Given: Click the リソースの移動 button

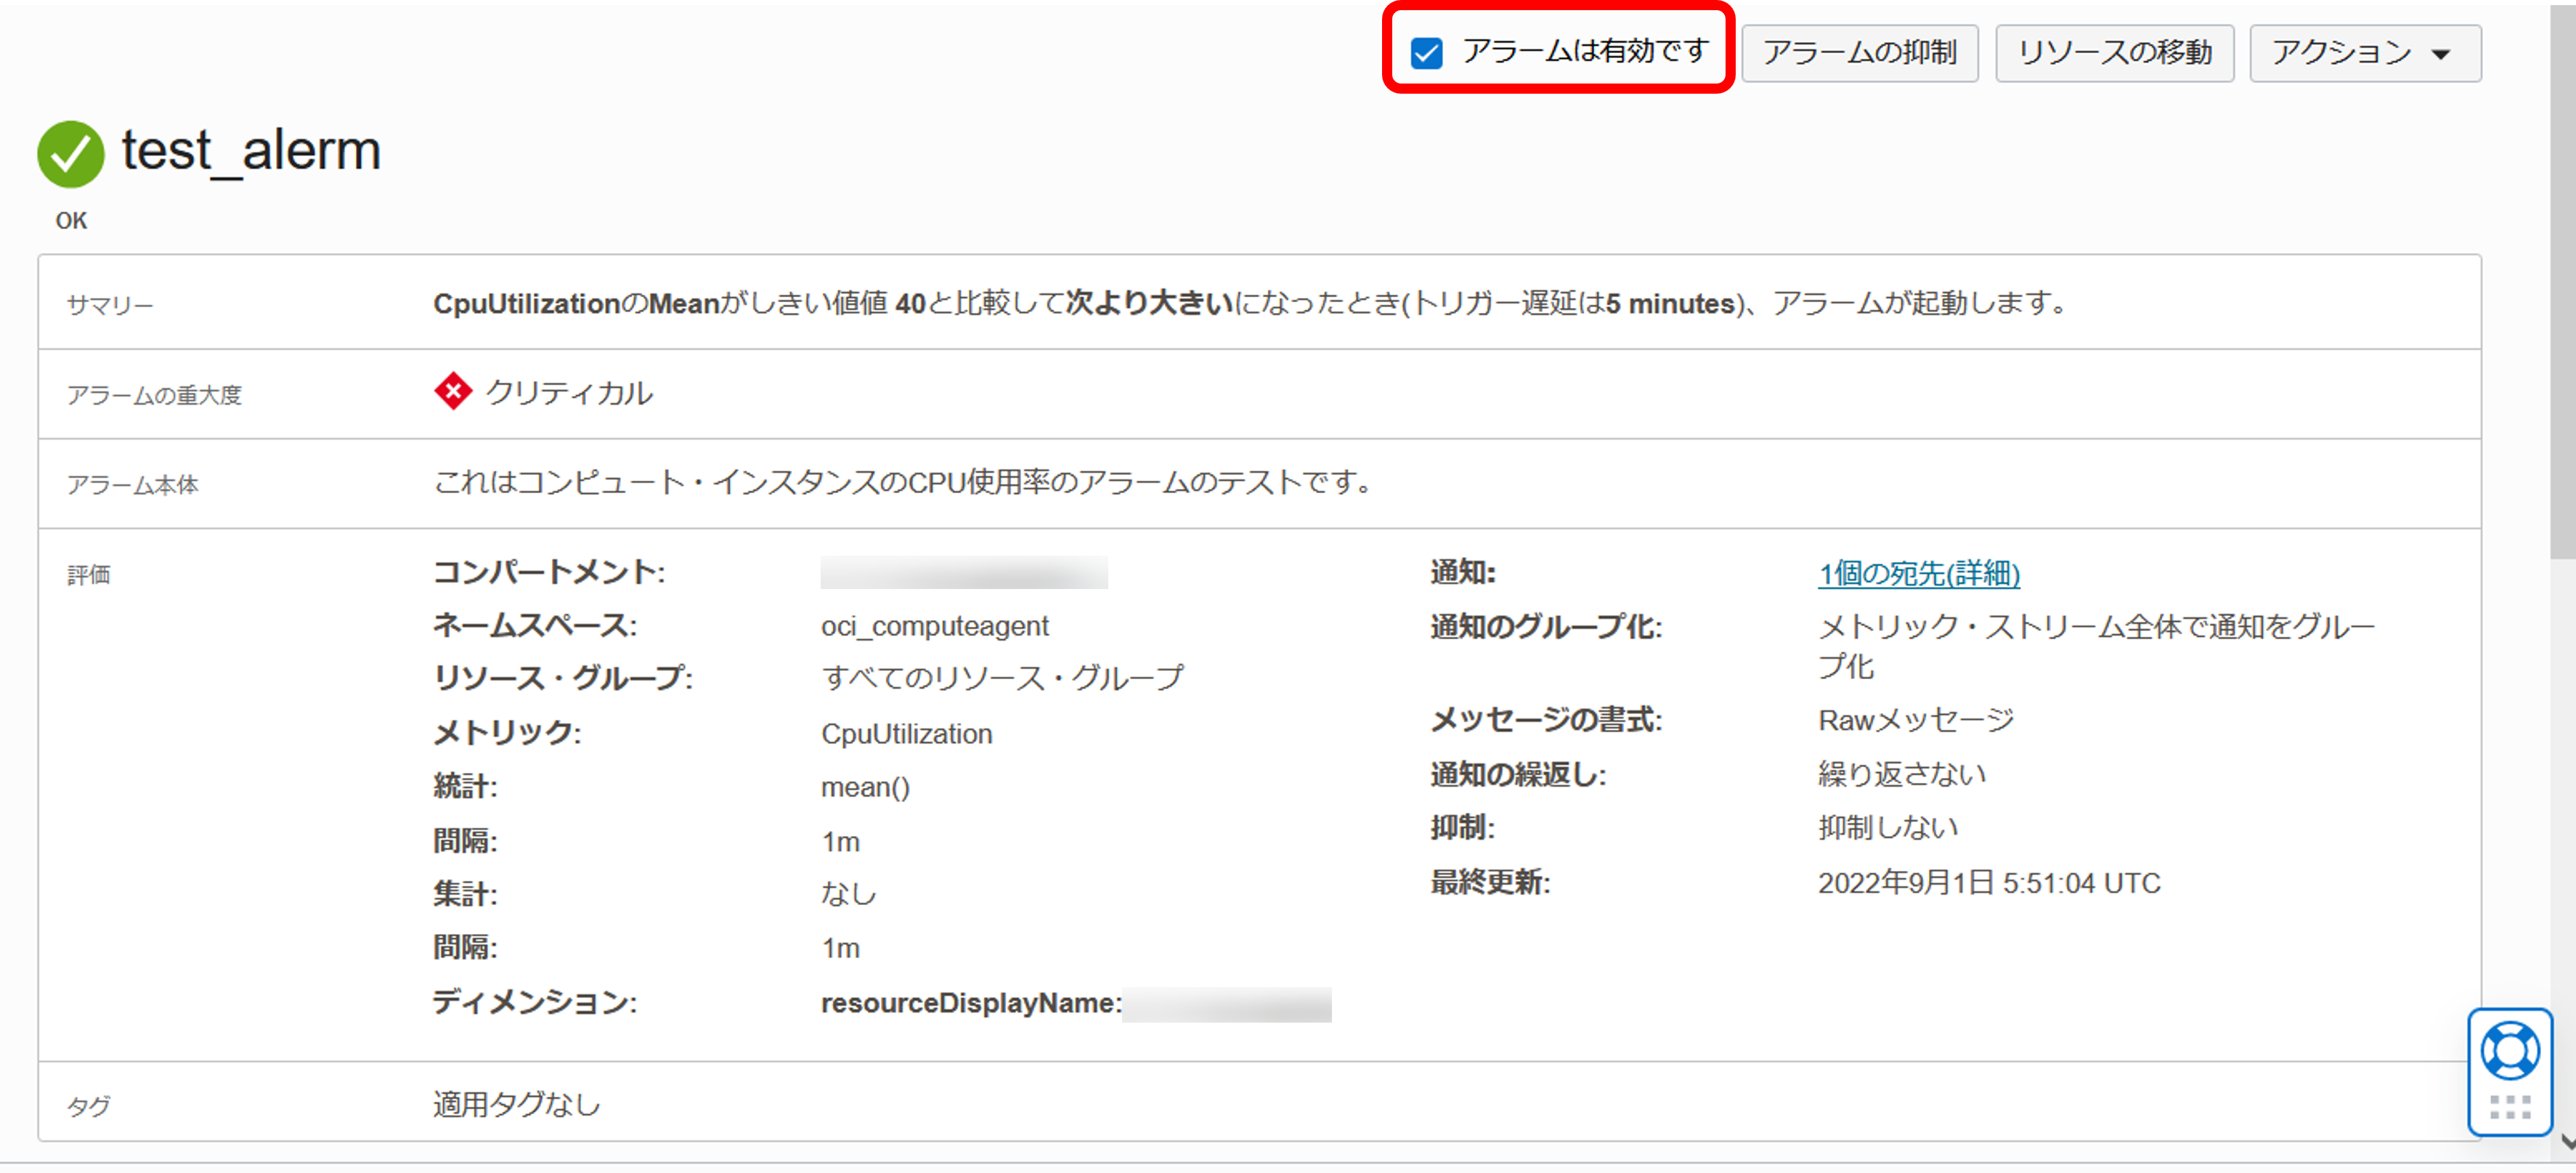Looking at the screenshot, I should point(2114,52).
